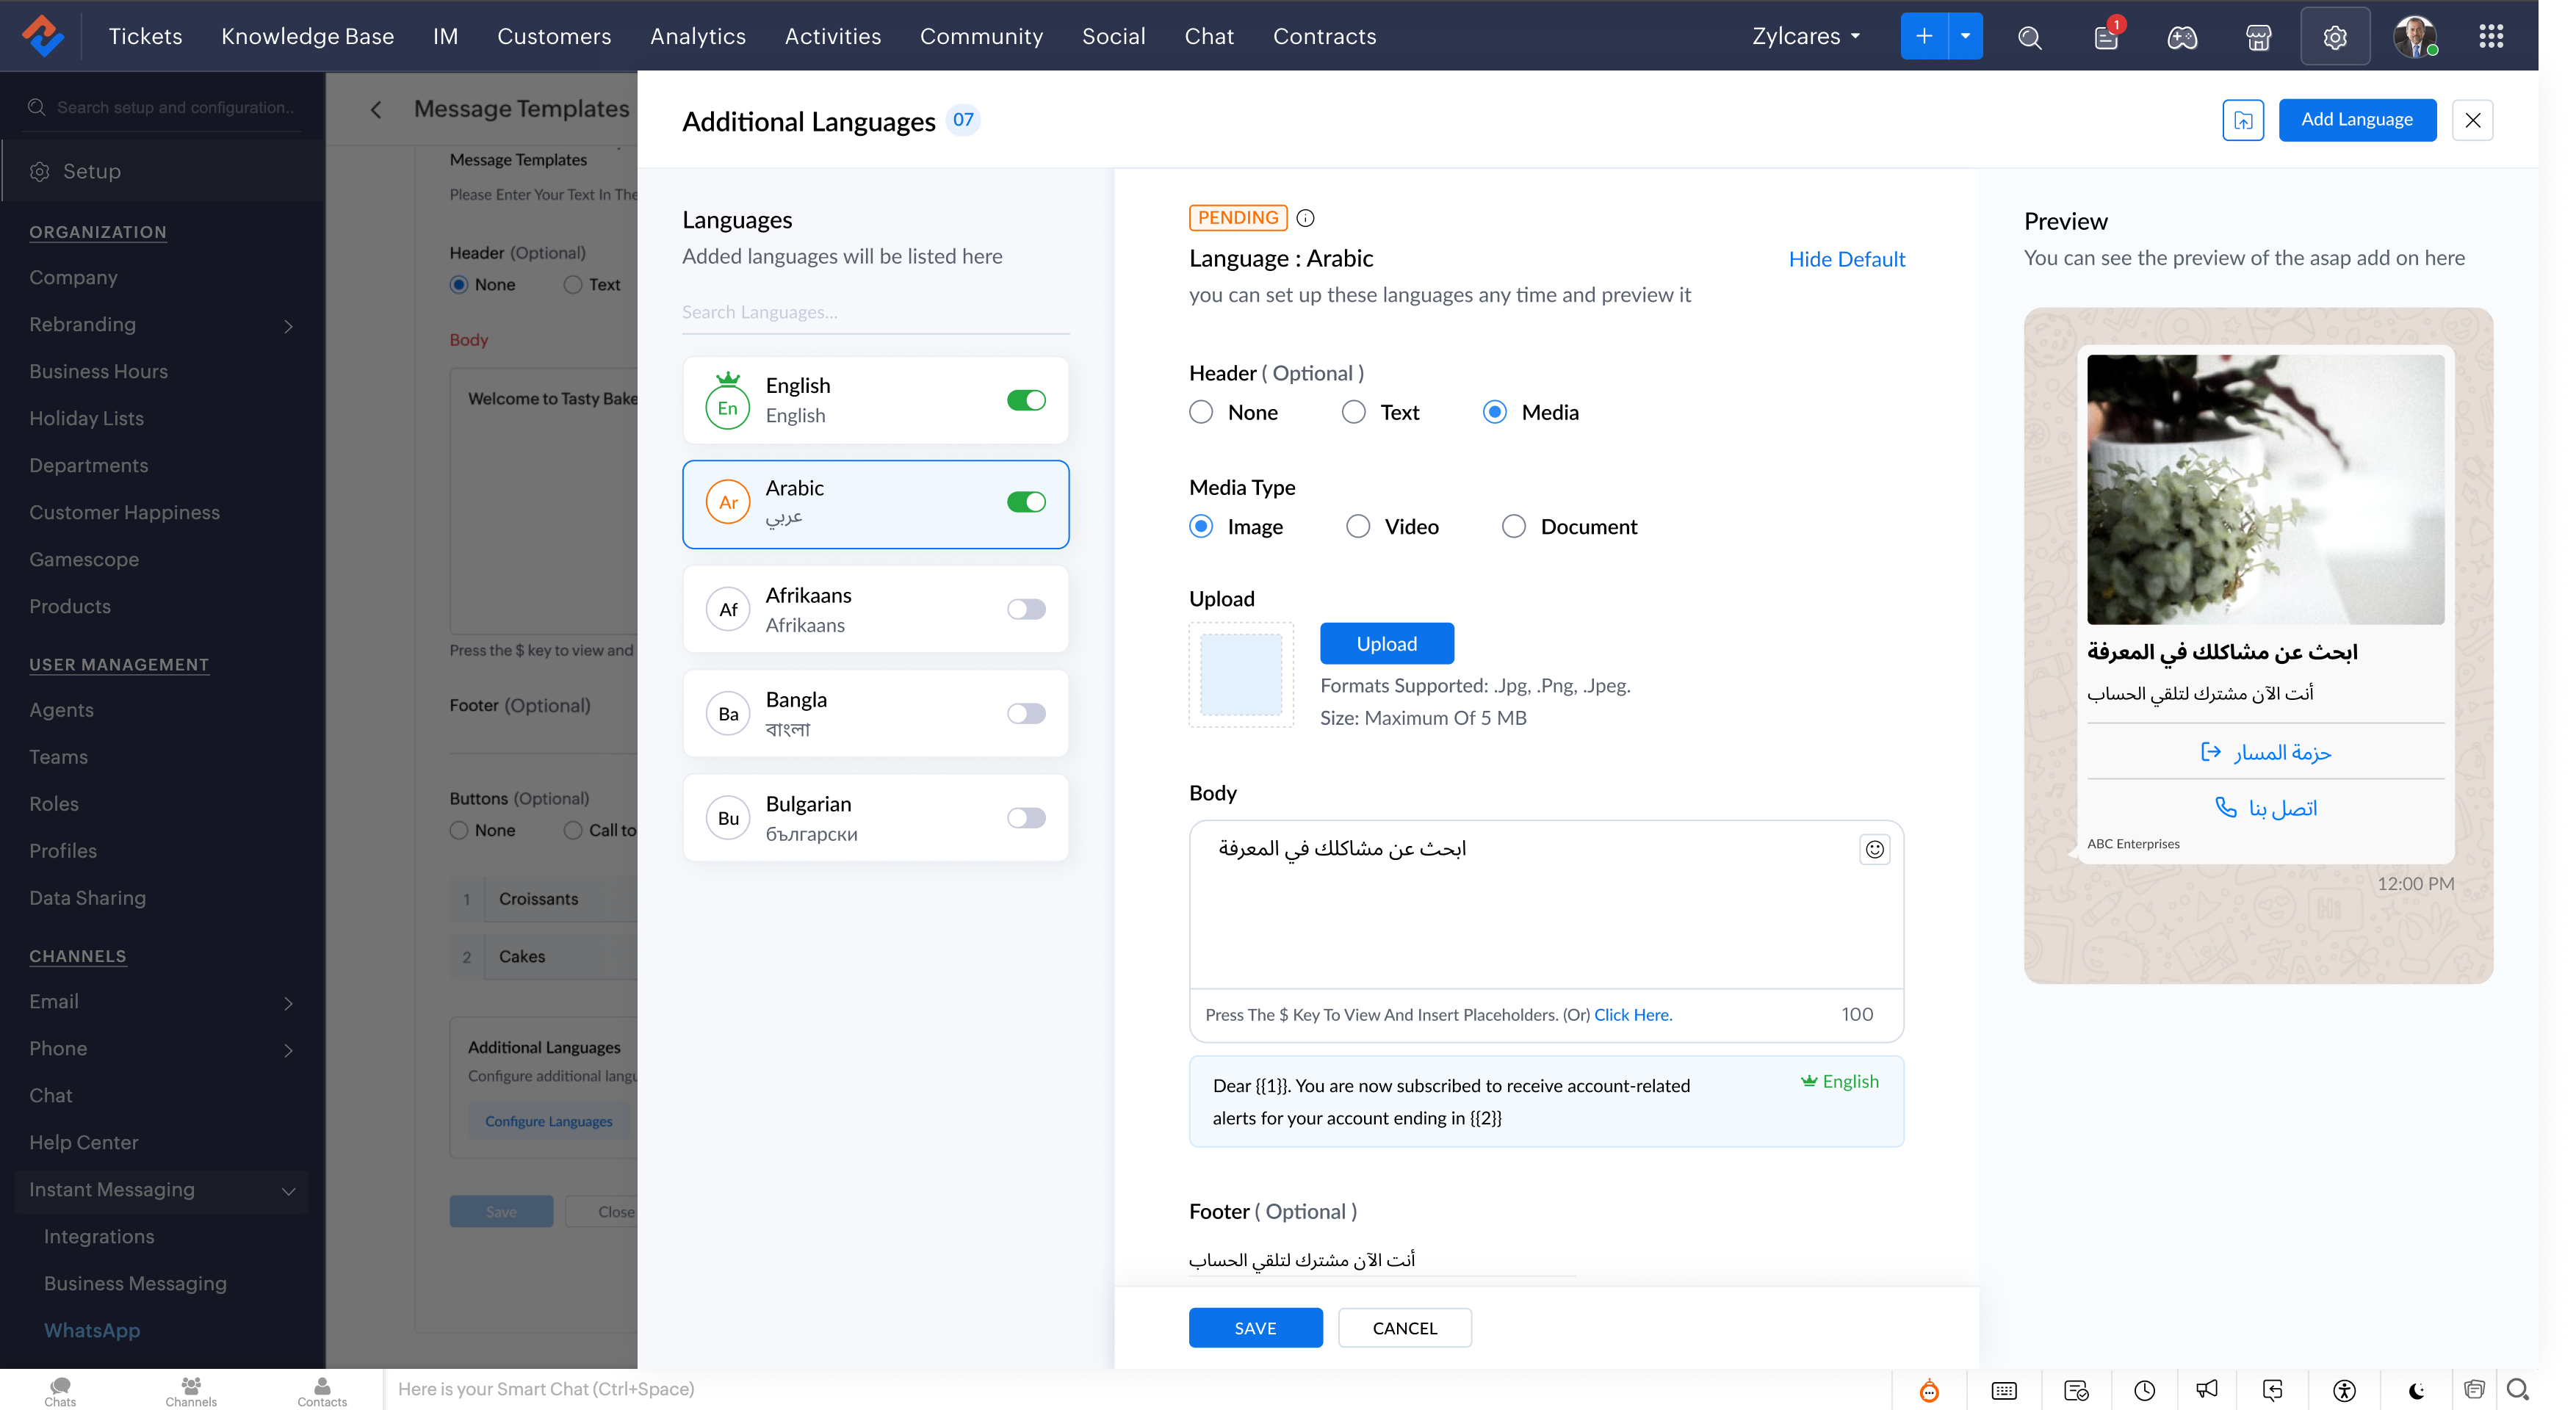
Task: Click the recent history clock icon
Action: (x=2144, y=1390)
